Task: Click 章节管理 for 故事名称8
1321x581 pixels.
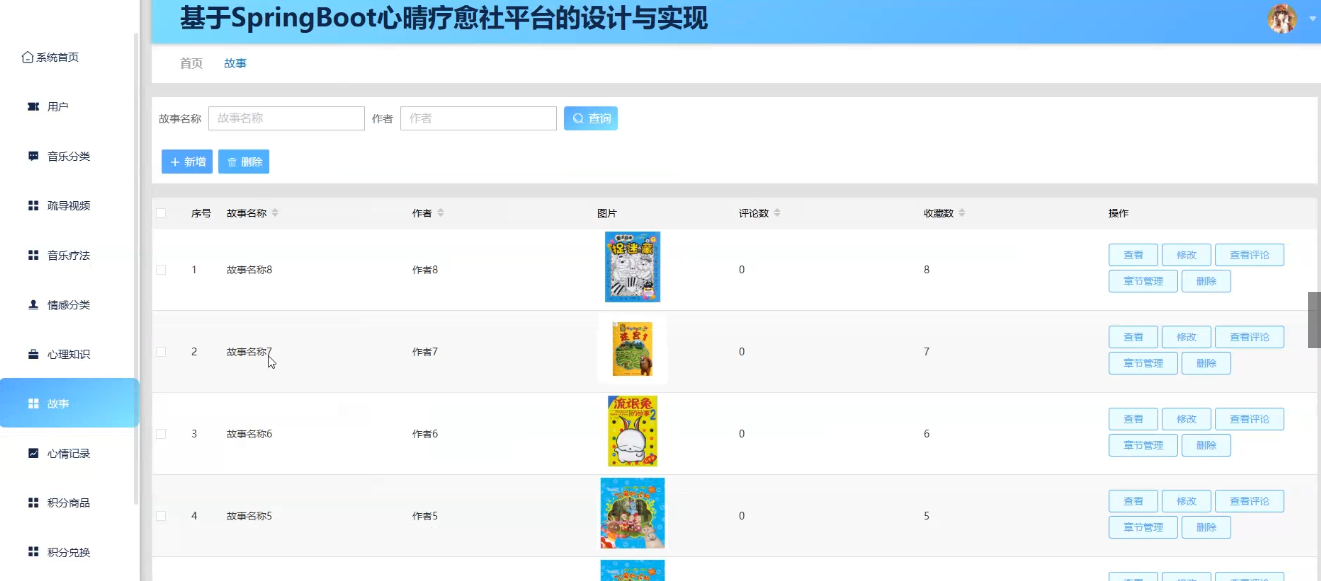Action: 1143,281
